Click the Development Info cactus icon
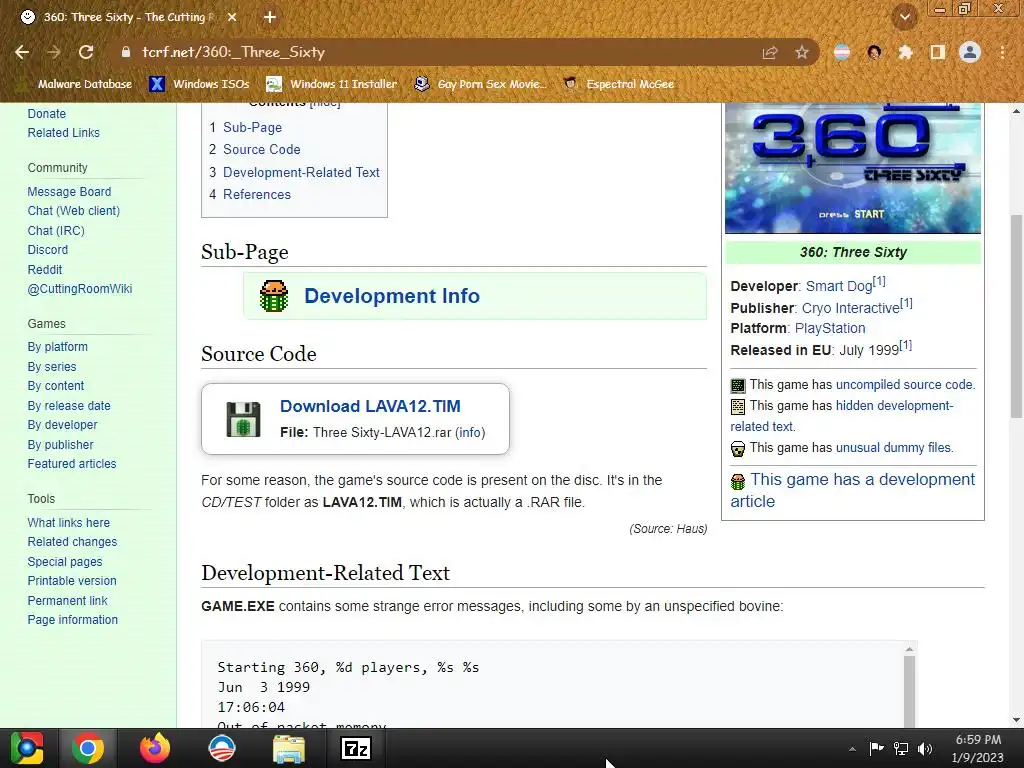1024x768 pixels. (x=274, y=296)
